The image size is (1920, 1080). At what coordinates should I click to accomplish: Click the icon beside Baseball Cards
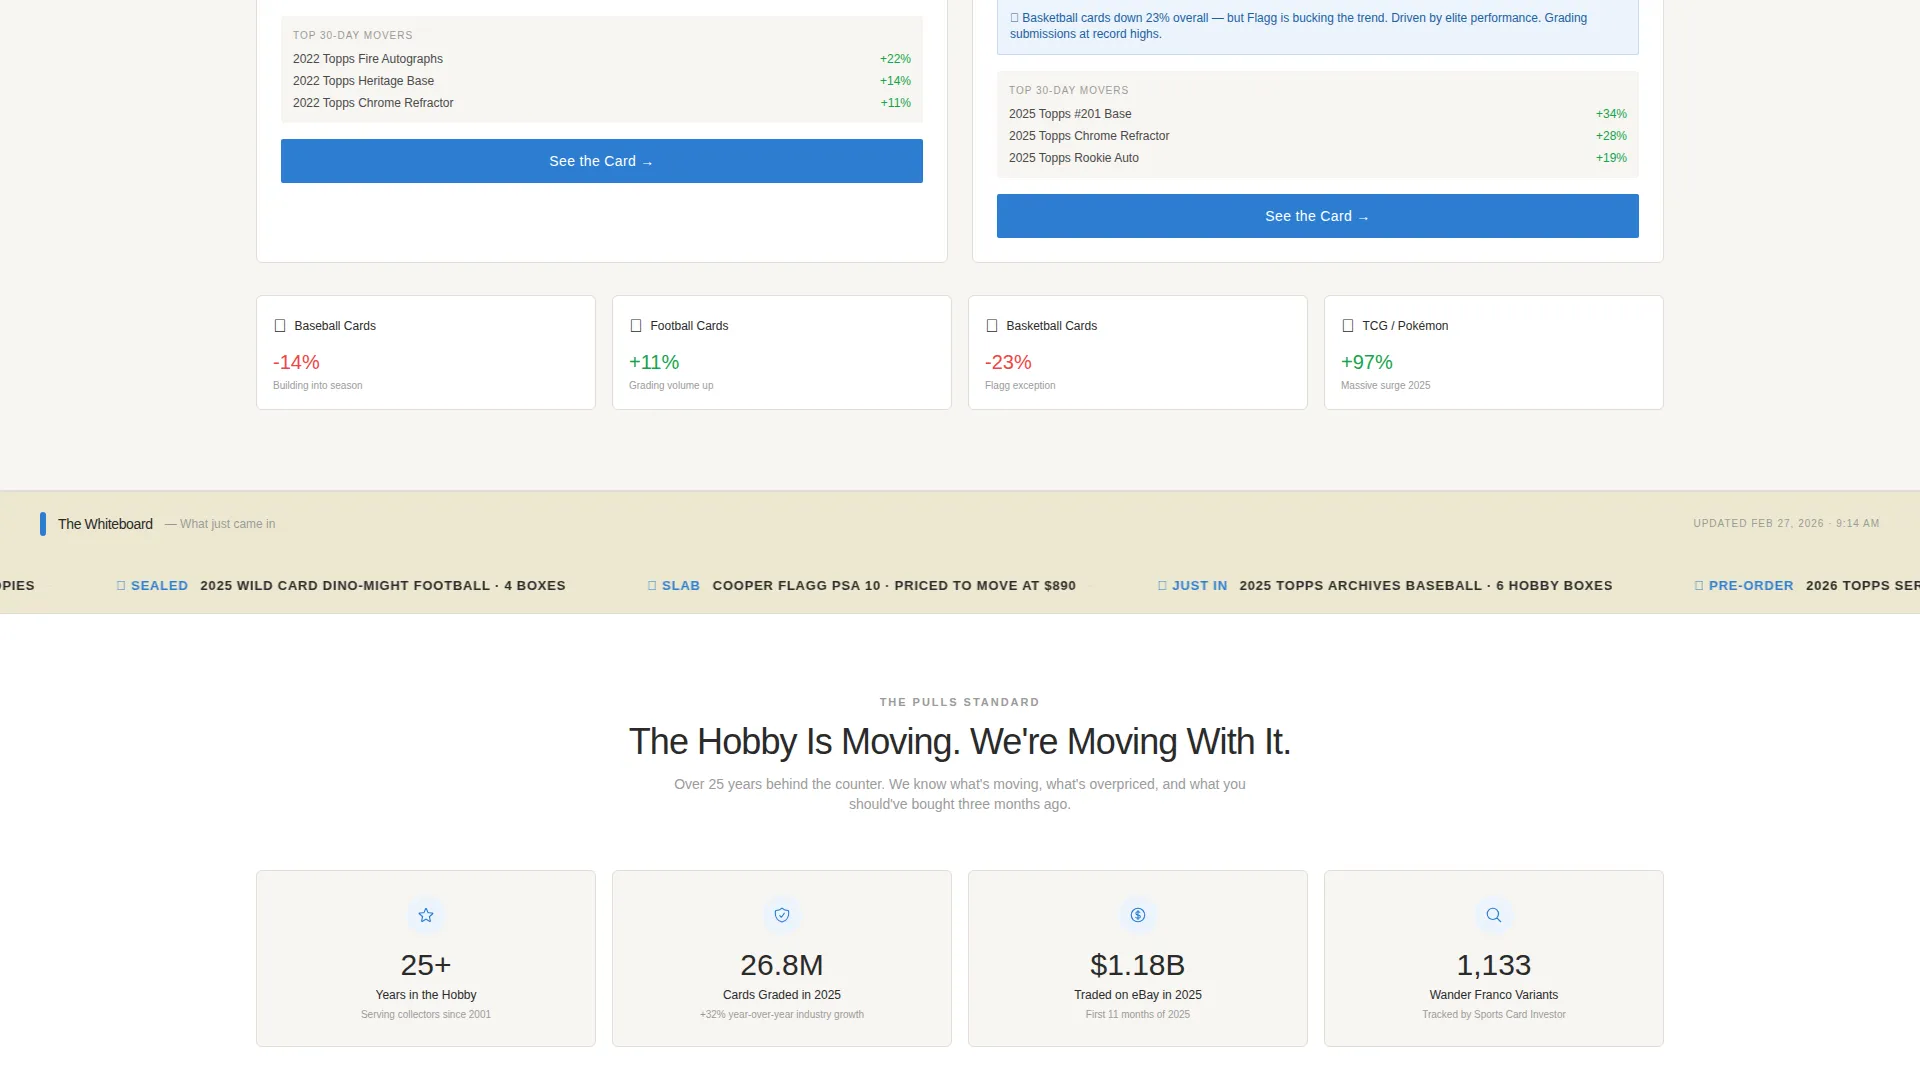click(280, 326)
